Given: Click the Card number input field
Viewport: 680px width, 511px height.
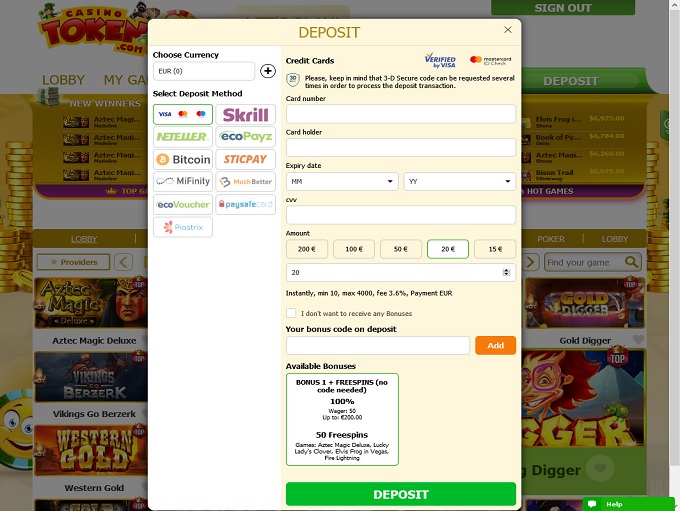Looking at the screenshot, I should [x=401, y=114].
